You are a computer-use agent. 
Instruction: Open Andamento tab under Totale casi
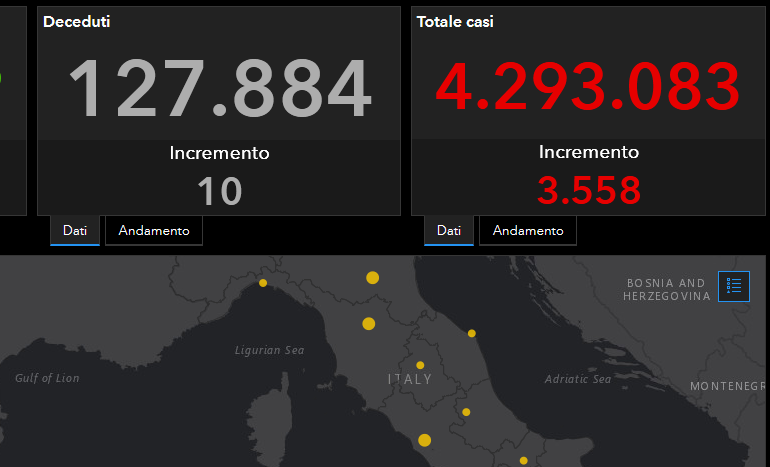(528, 231)
